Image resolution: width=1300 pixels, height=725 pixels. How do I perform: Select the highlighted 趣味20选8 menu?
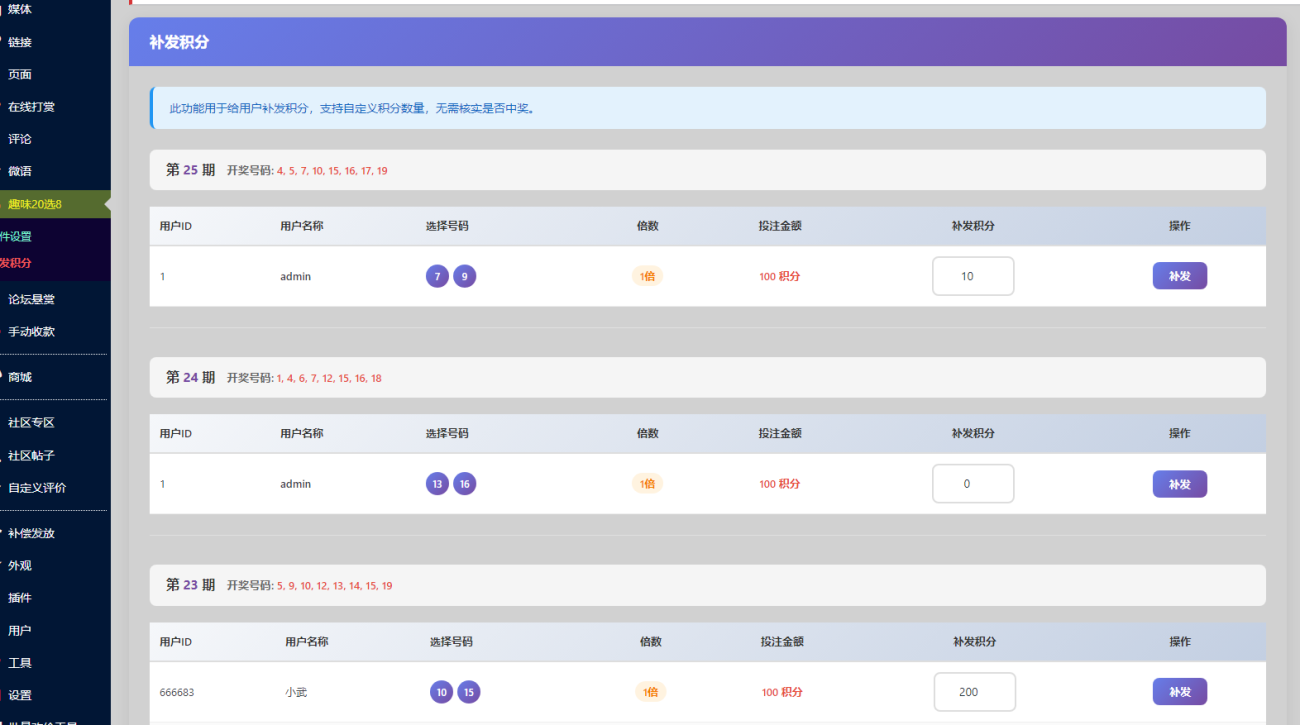[35, 204]
